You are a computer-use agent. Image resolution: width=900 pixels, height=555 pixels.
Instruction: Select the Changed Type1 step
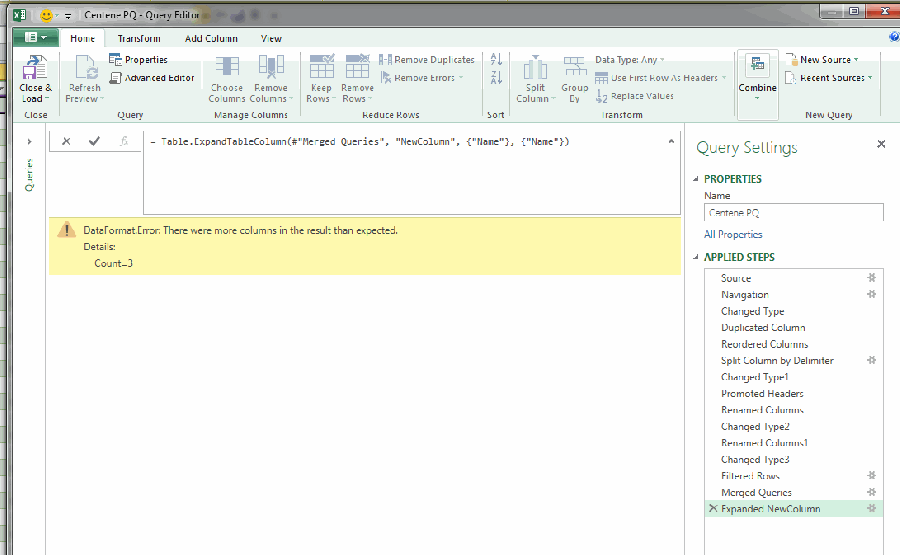coord(755,377)
